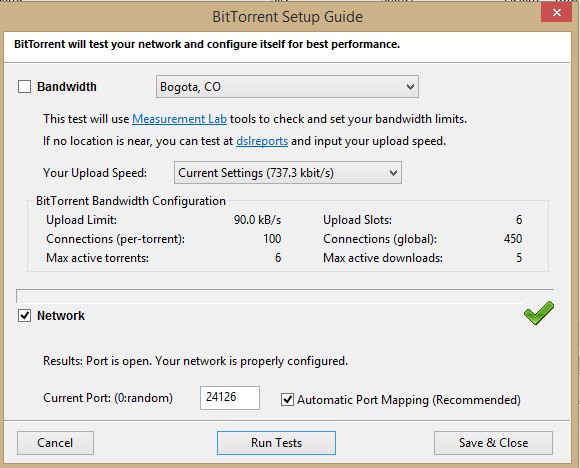
Task: Toggle Automatic Port Mapping checkbox
Action: 287,400
